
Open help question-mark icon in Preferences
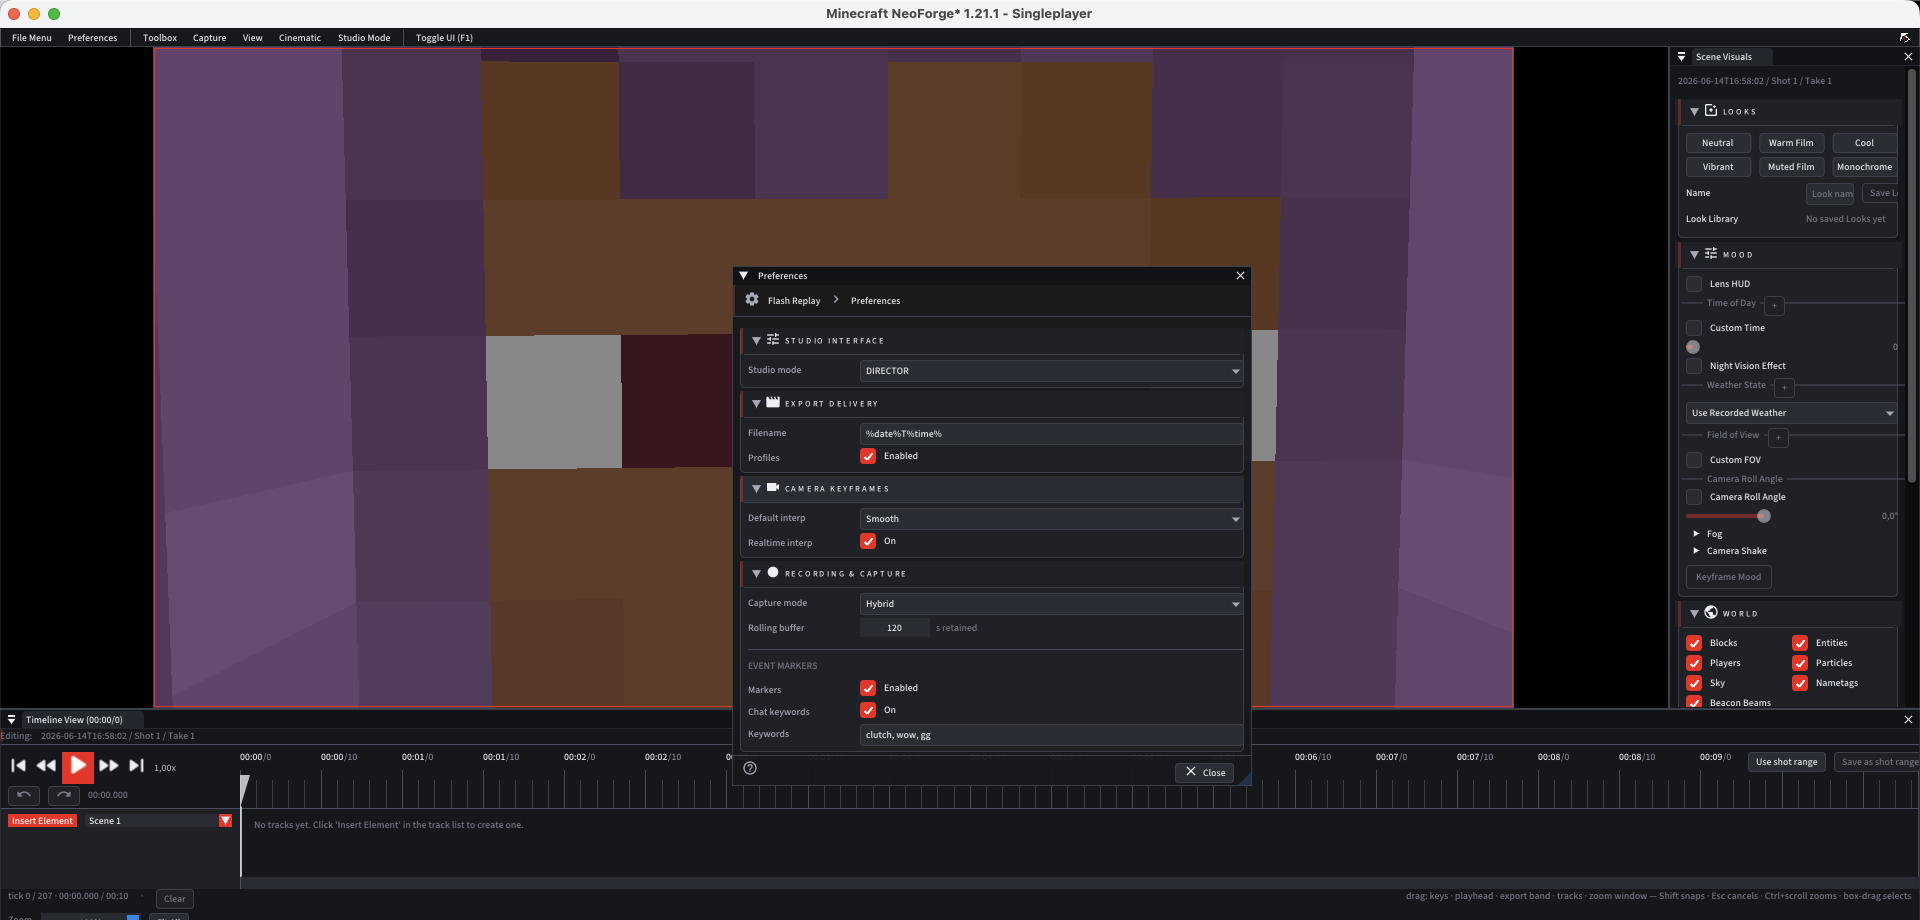[x=750, y=768]
